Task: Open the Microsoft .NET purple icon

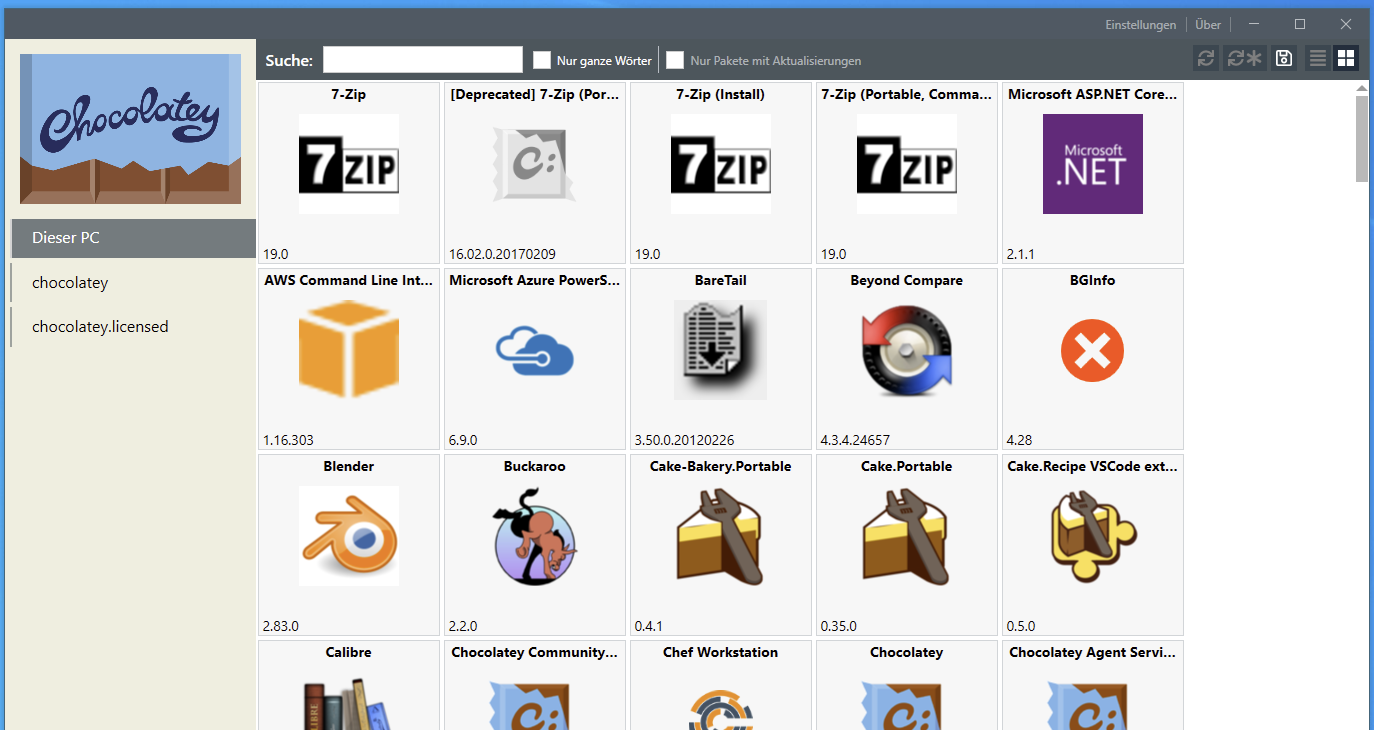Action: pos(1093,164)
